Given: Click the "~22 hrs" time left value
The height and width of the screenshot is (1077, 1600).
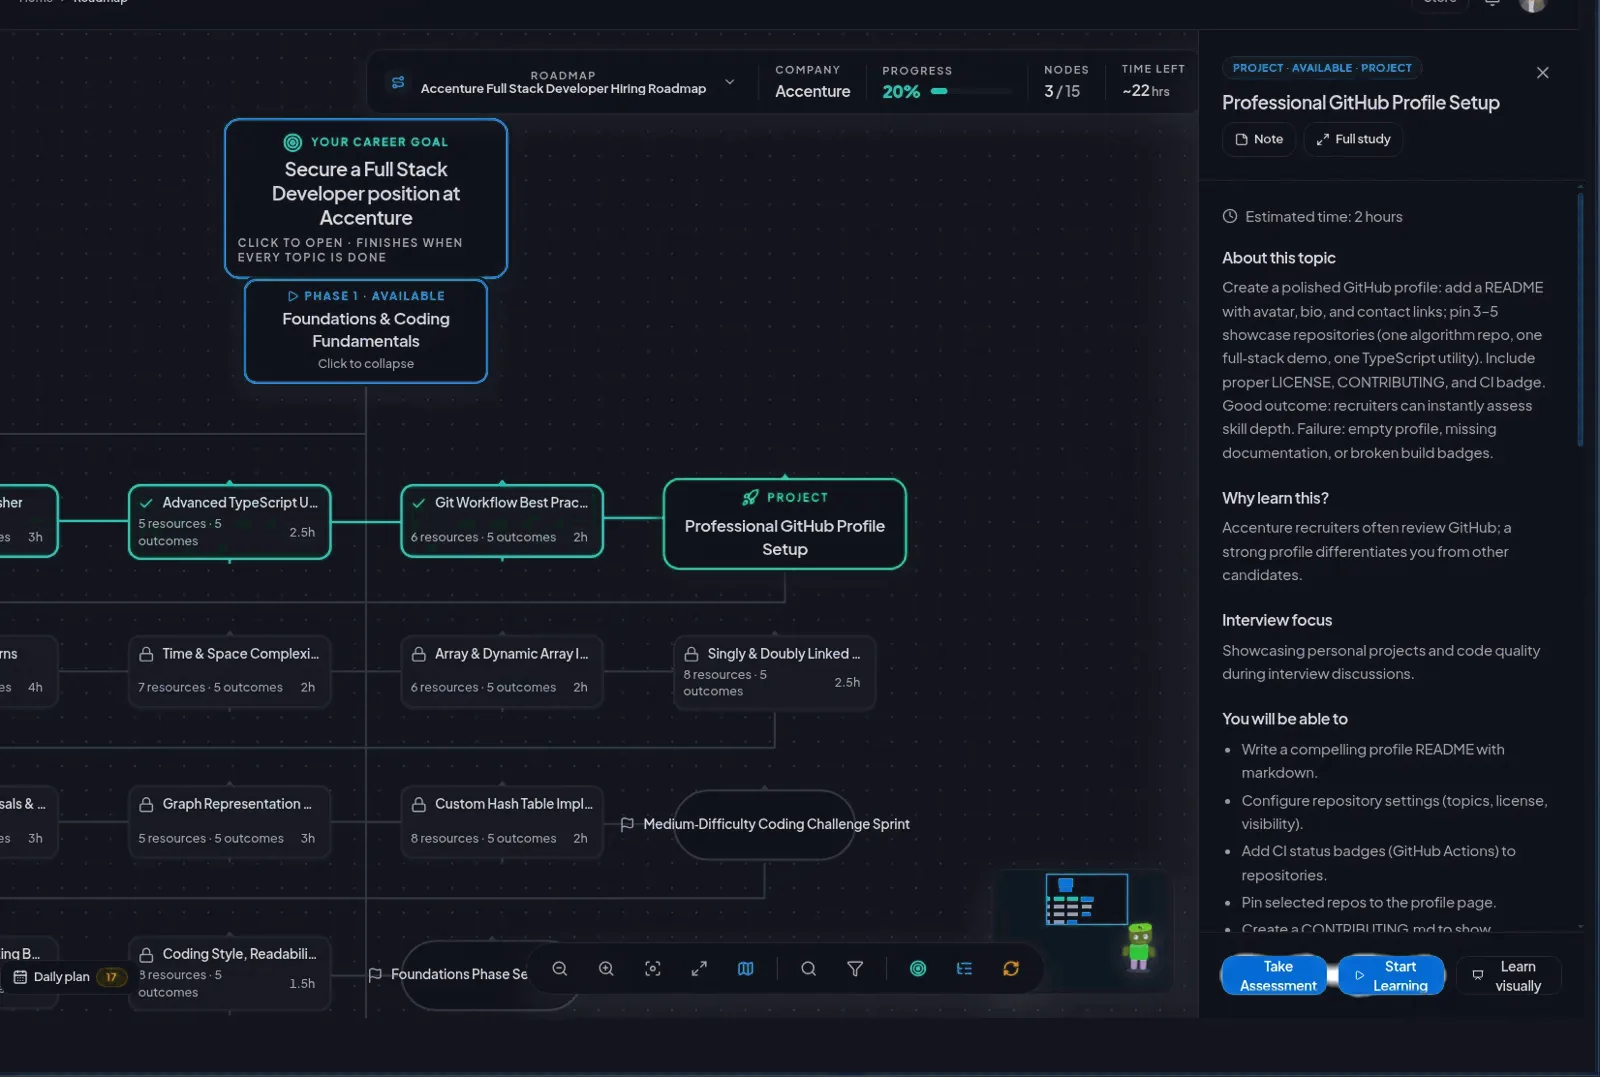Looking at the screenshot, I should [x=1146, y=91].
